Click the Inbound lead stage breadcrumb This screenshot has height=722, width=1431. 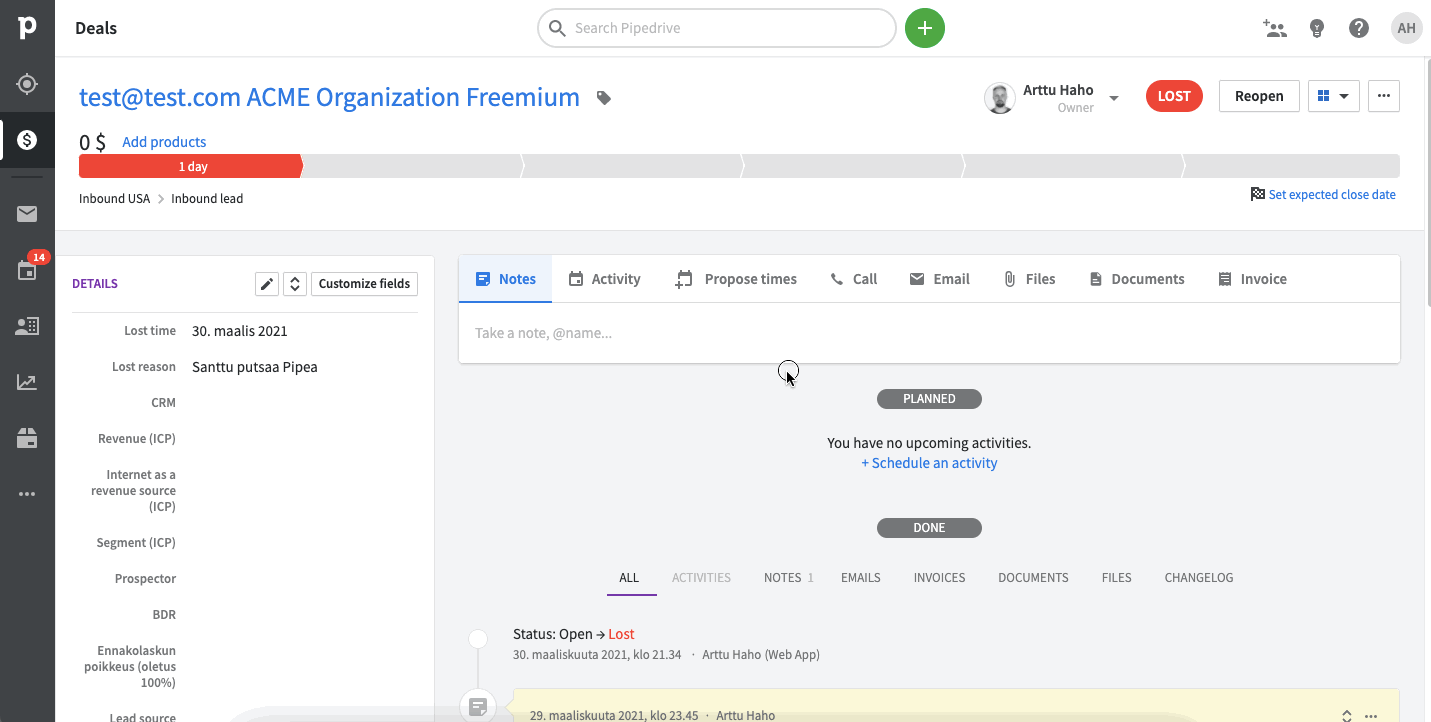(x=207, y=198)
